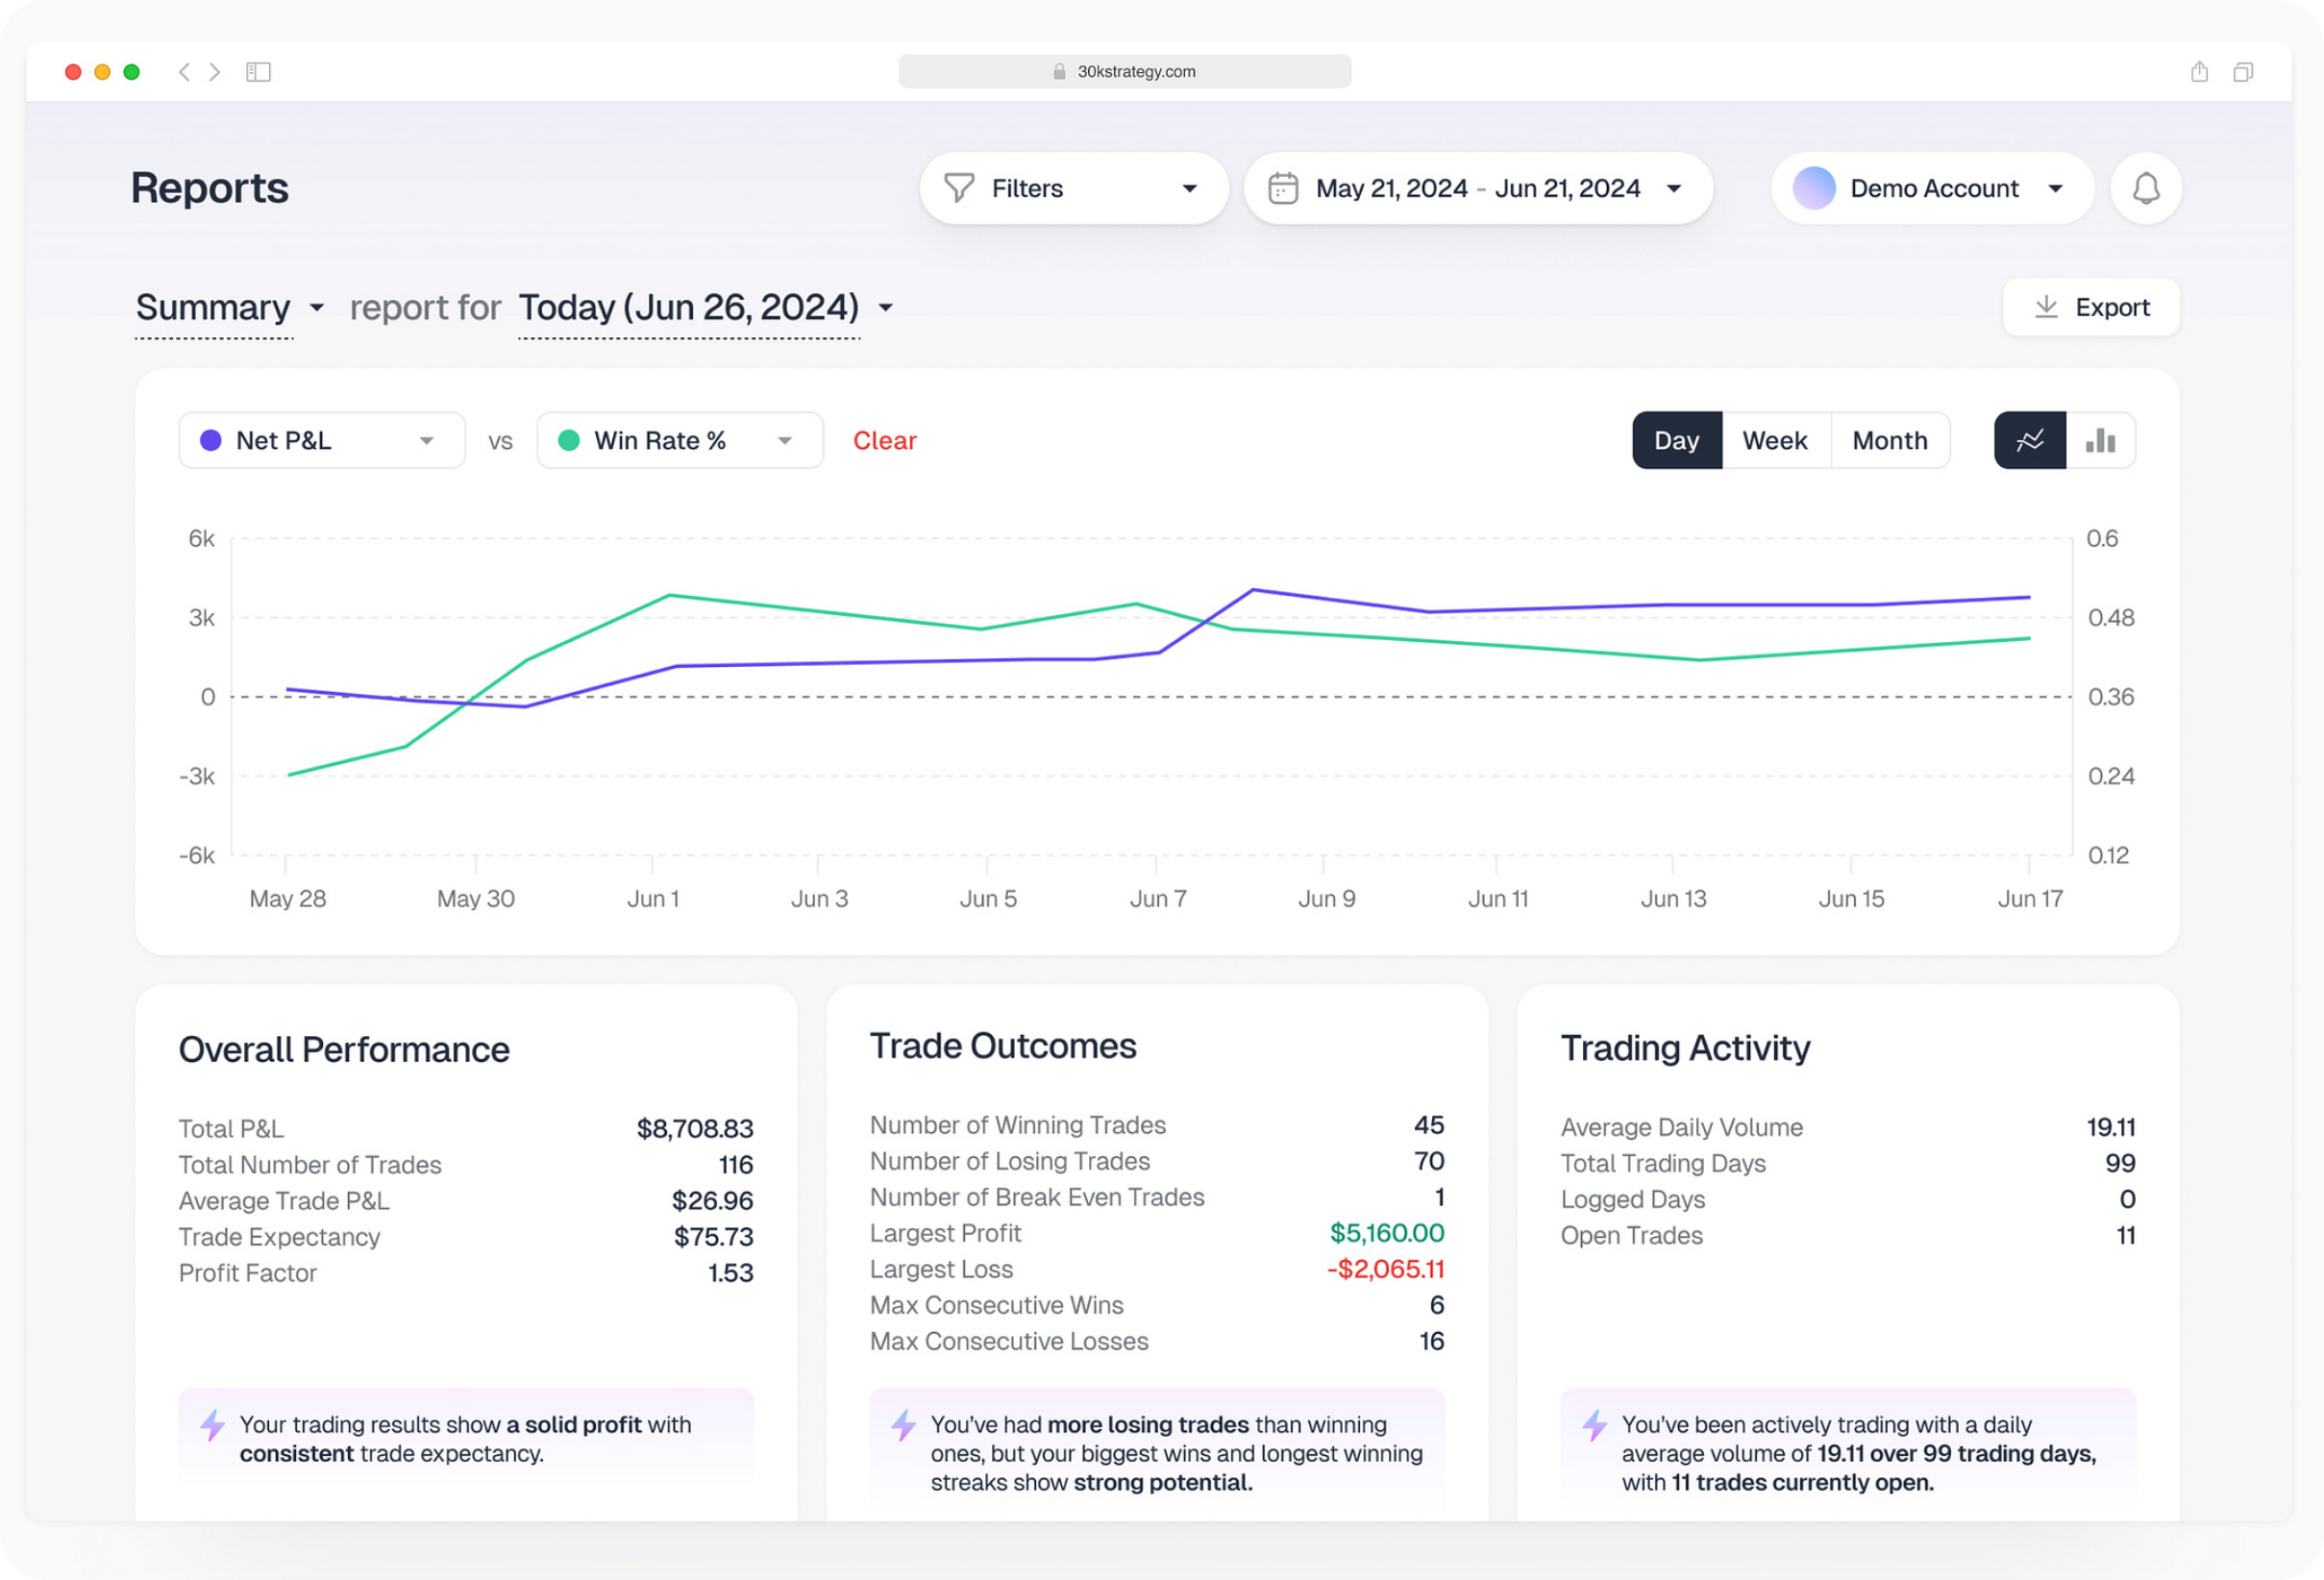Viewport: 2324px width, 1580px height.
Task: Open the Win Rate % metric dropdown
Action: pos(680,440)
